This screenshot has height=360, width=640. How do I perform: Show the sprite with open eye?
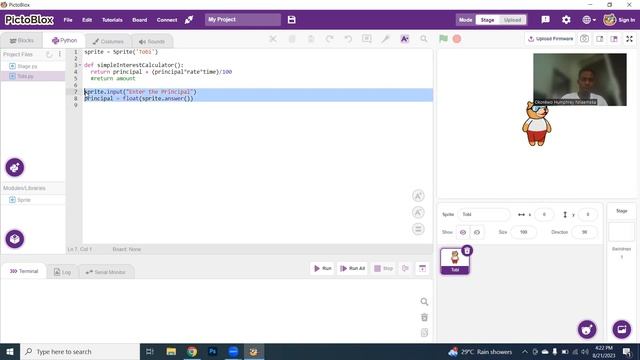(463, 232)
